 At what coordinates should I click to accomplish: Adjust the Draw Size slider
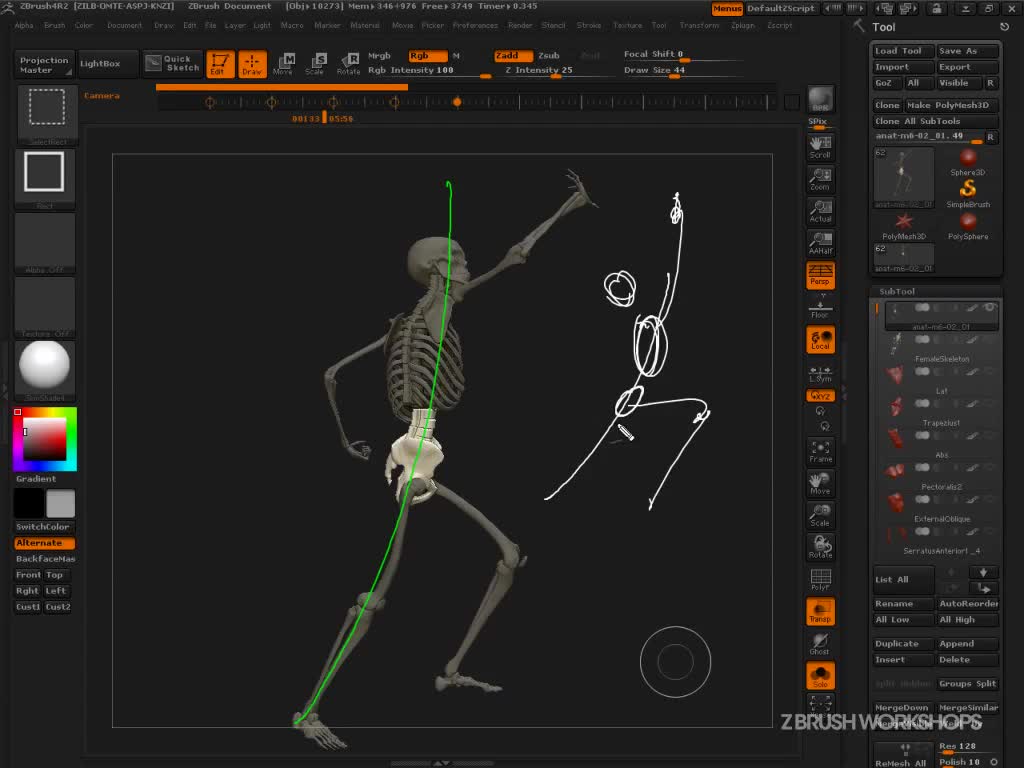pos(682,71)
